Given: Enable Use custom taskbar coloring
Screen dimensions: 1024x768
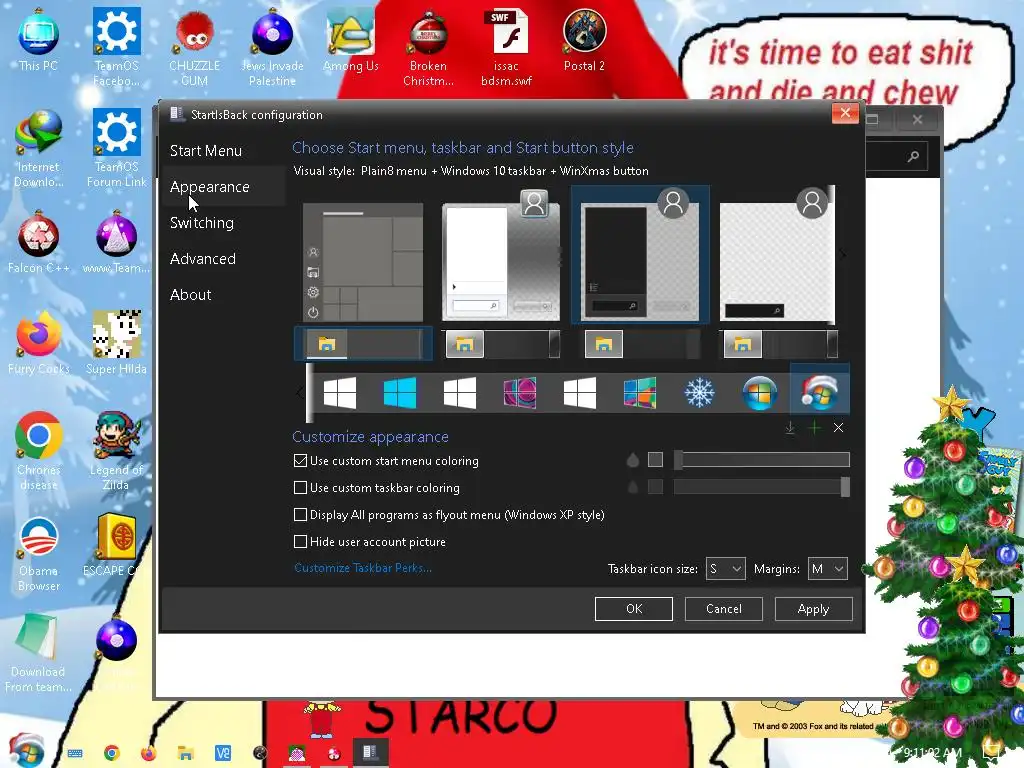Looking at the screenshot, I should pos(300,487).
